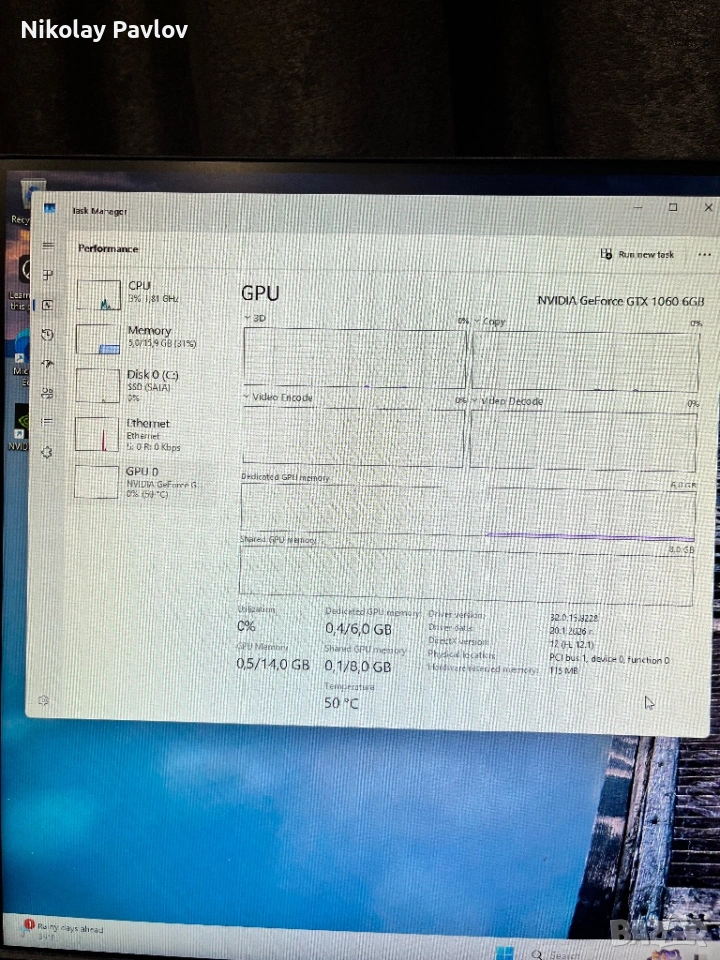This screenshot has height=960, width=720.
Task: Open the Video Encode engine dropdown
Action: 247,397
